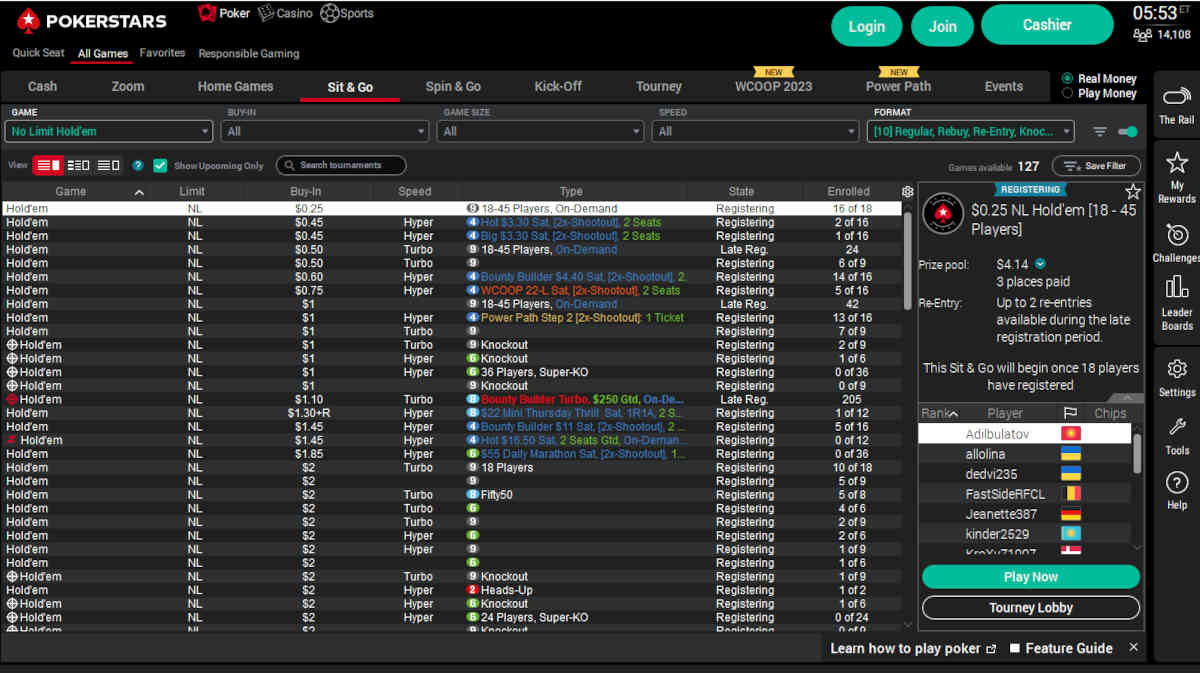Click the Kyrgyzstan flag beside Adilbulatov
This screenshot has height=673, width=1200.
point(1070,435)
